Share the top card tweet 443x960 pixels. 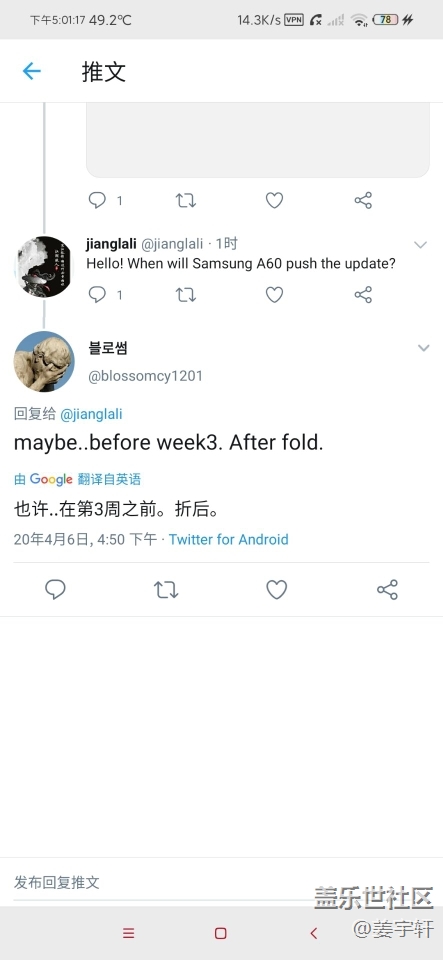click(x=363, y=200)
